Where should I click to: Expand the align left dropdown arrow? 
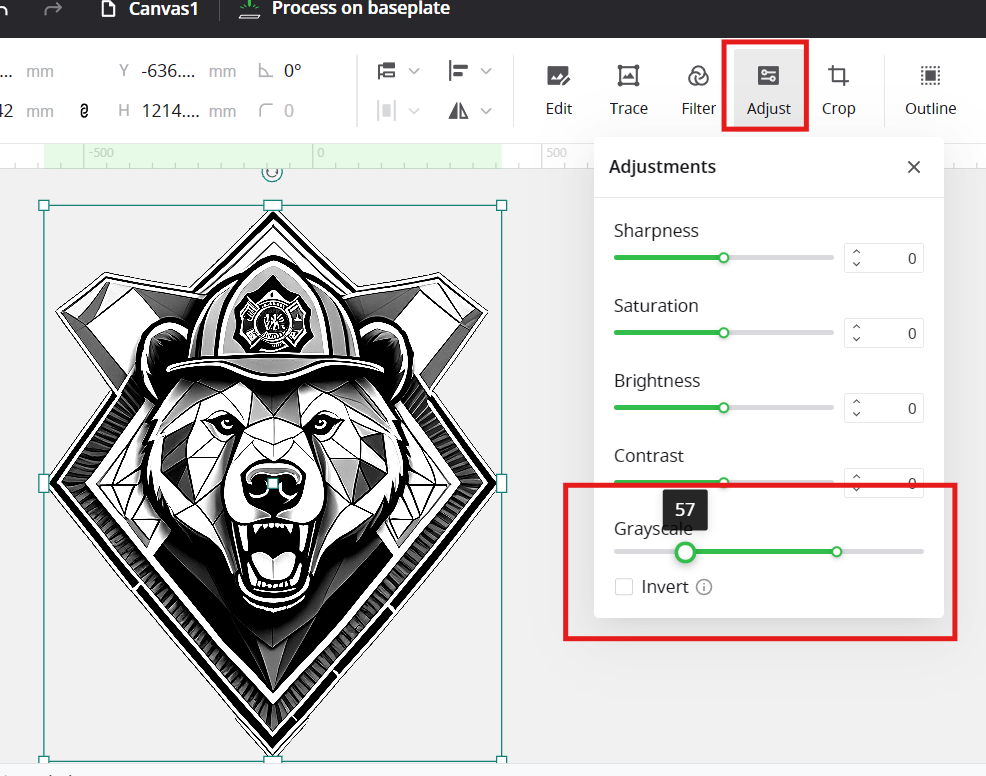click(x=485, y=71)
